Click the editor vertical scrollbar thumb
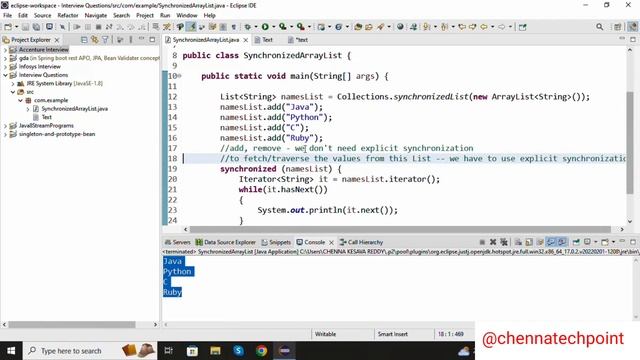This screenshot has width=640, height=360. (x=630, y=142)
